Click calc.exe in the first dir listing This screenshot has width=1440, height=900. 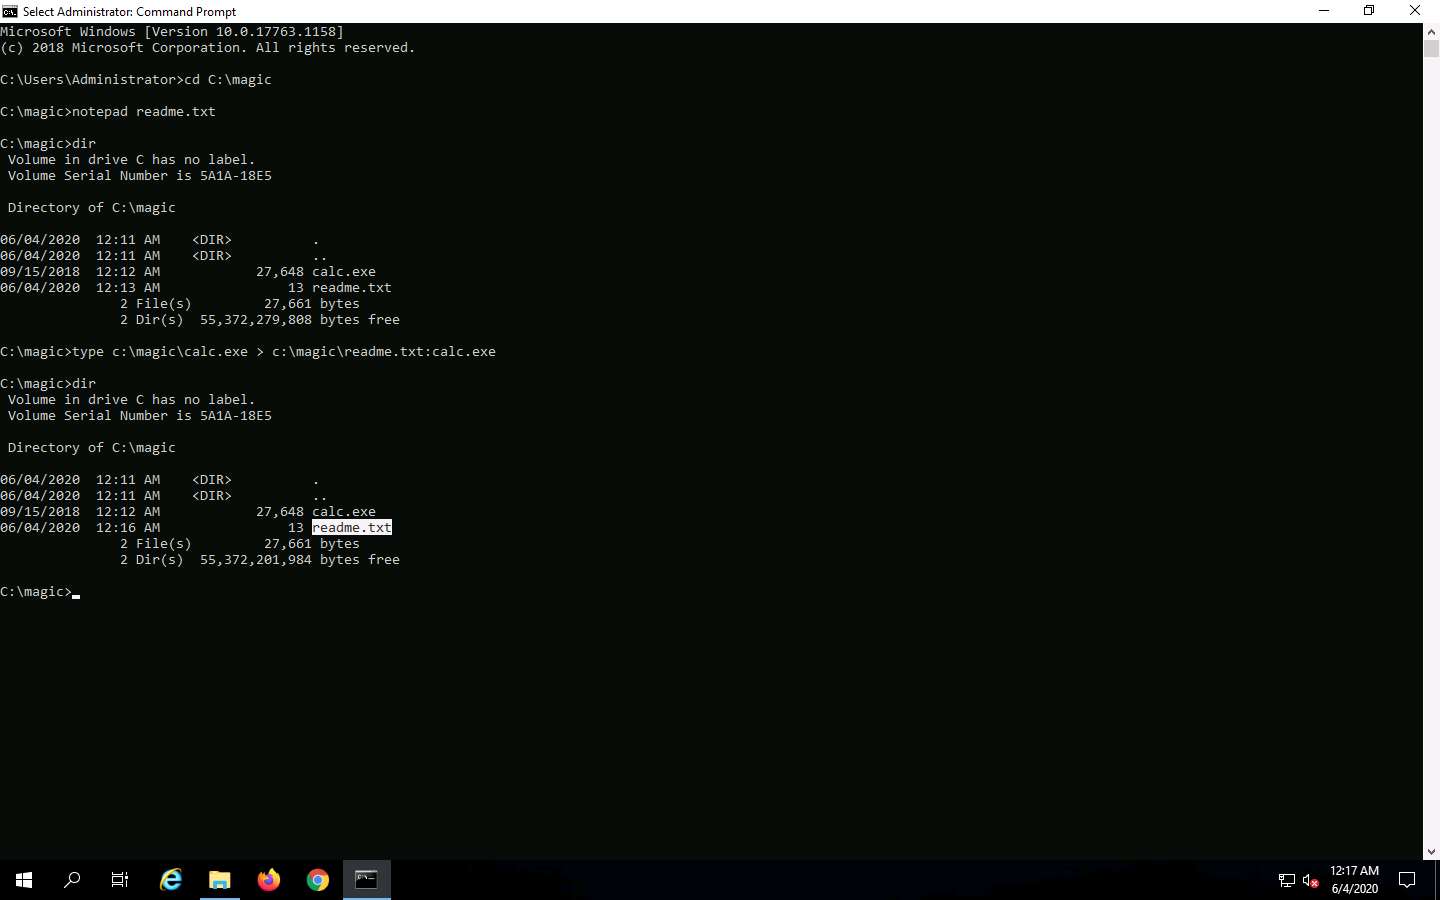(x=344, y=272)
